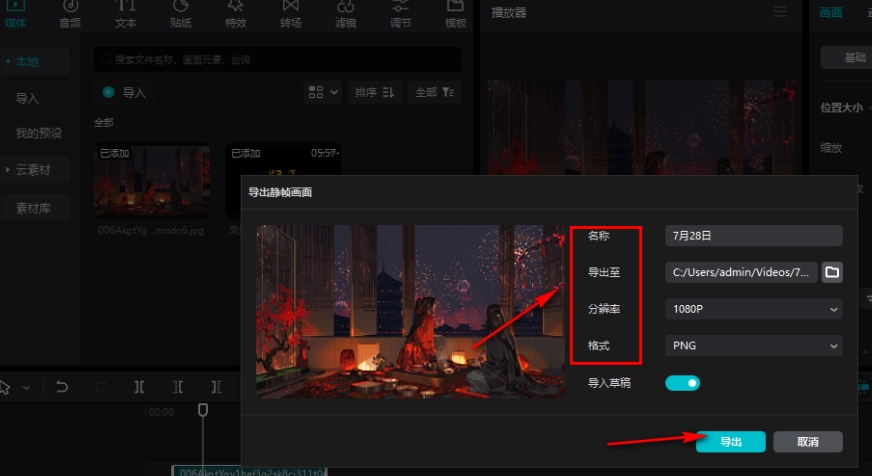The height and width of the screenshot is (476, 872).
Task: Edit the 名称 name field 7月28日
Action: [754, 236]
